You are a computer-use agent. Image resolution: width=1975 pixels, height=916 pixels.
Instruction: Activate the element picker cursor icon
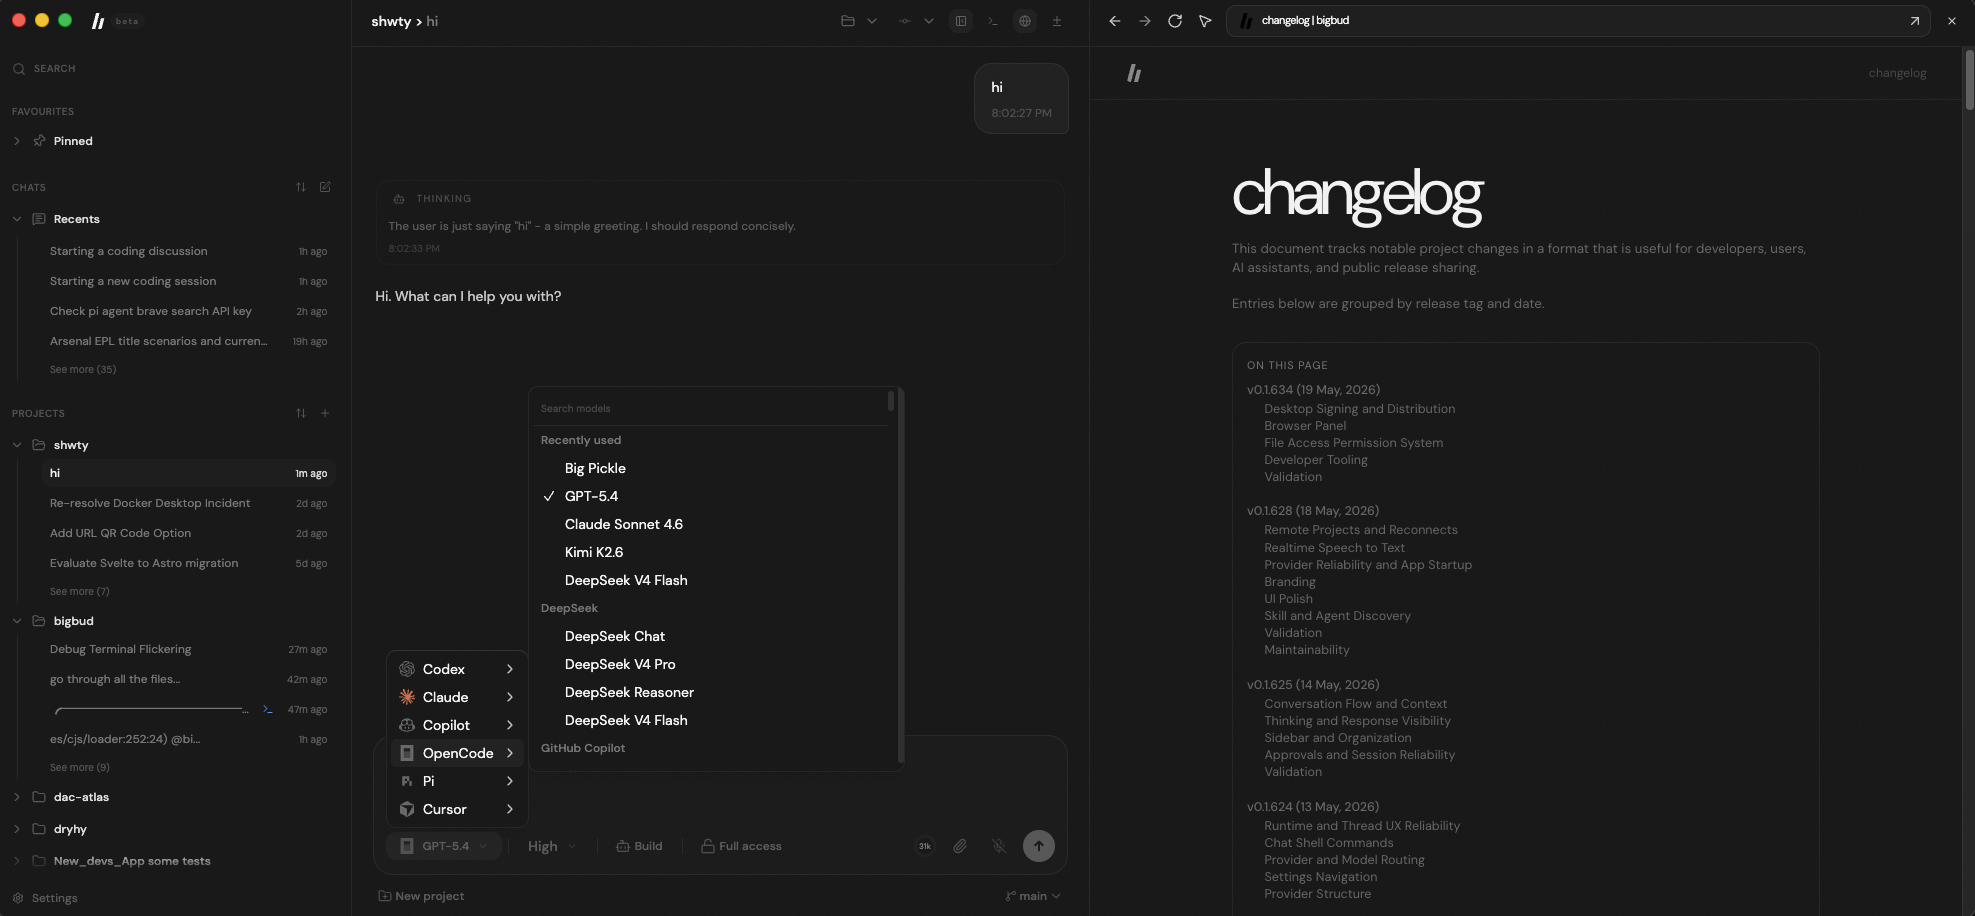tap(1205, 21)
